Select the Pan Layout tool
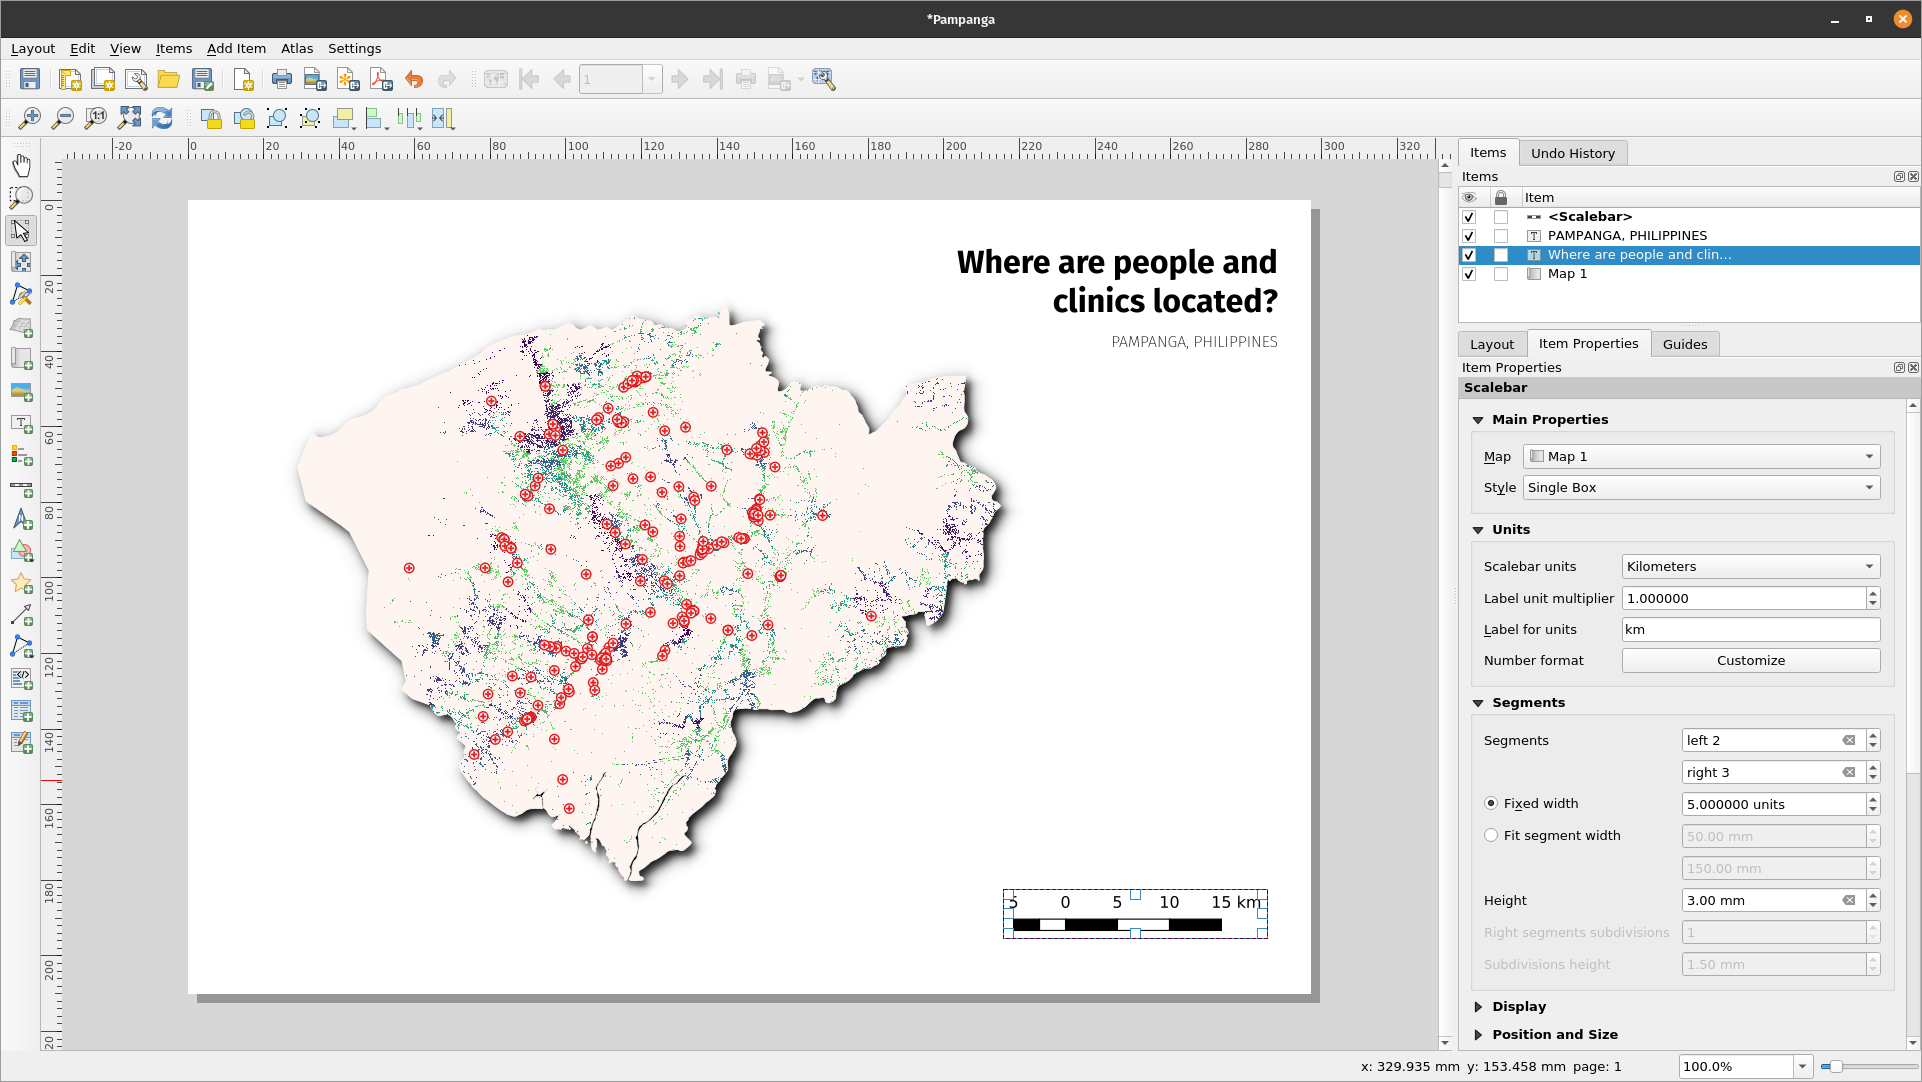The width and height of the screenshot is (1922, 1082). [21, 165]
